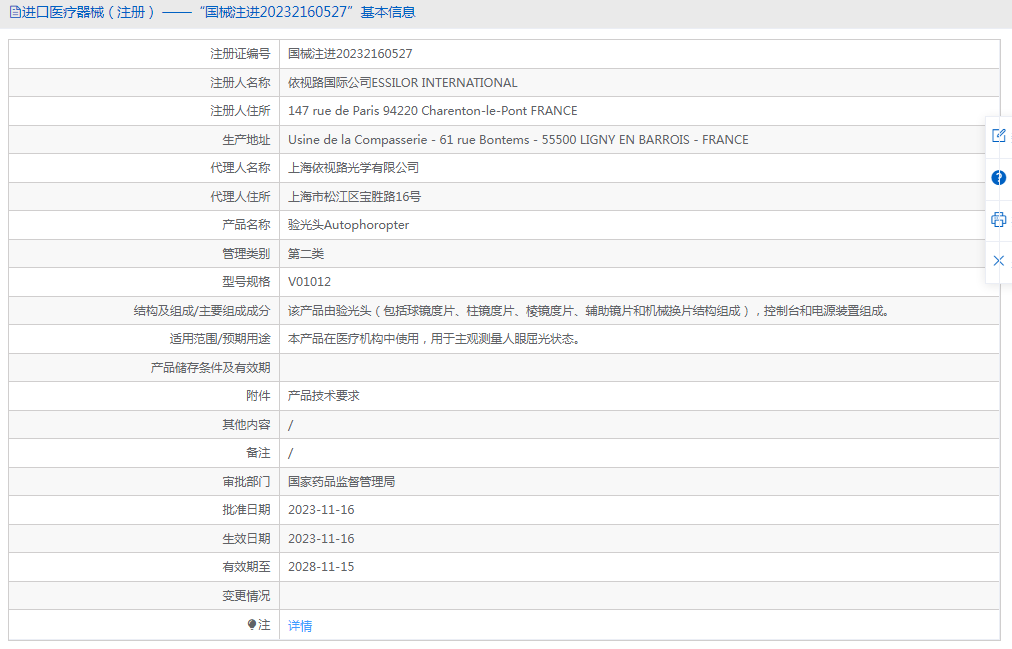Image resolution: width=1012 pixels, height=649 pixels.
Task: Click structure description 该产品由验光头 text
Action: (x=589, y=311)
